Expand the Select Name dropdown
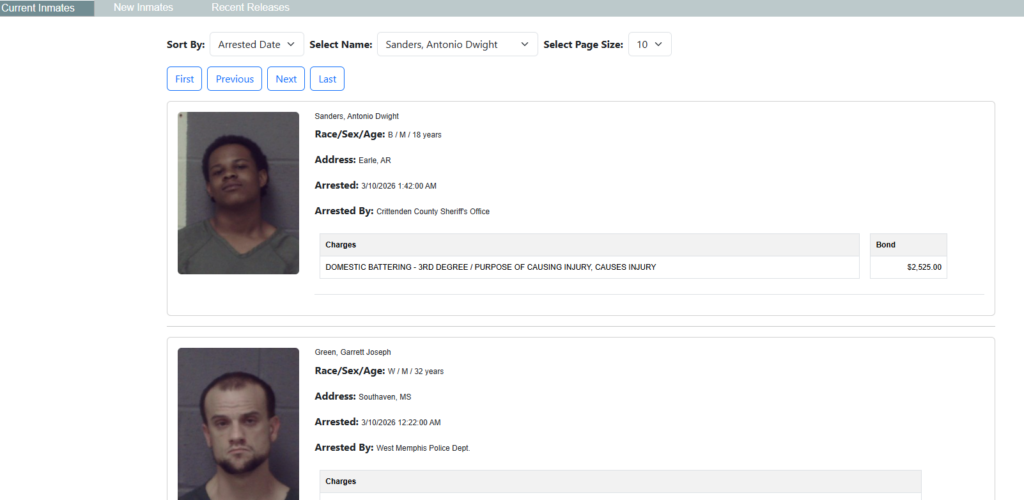 (457, 44)
